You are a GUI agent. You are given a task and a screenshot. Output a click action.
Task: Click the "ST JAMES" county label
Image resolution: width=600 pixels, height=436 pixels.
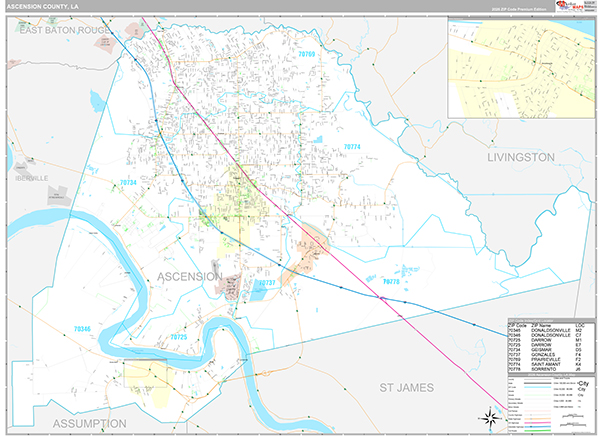pyautogui.click(x=406, y=388)
